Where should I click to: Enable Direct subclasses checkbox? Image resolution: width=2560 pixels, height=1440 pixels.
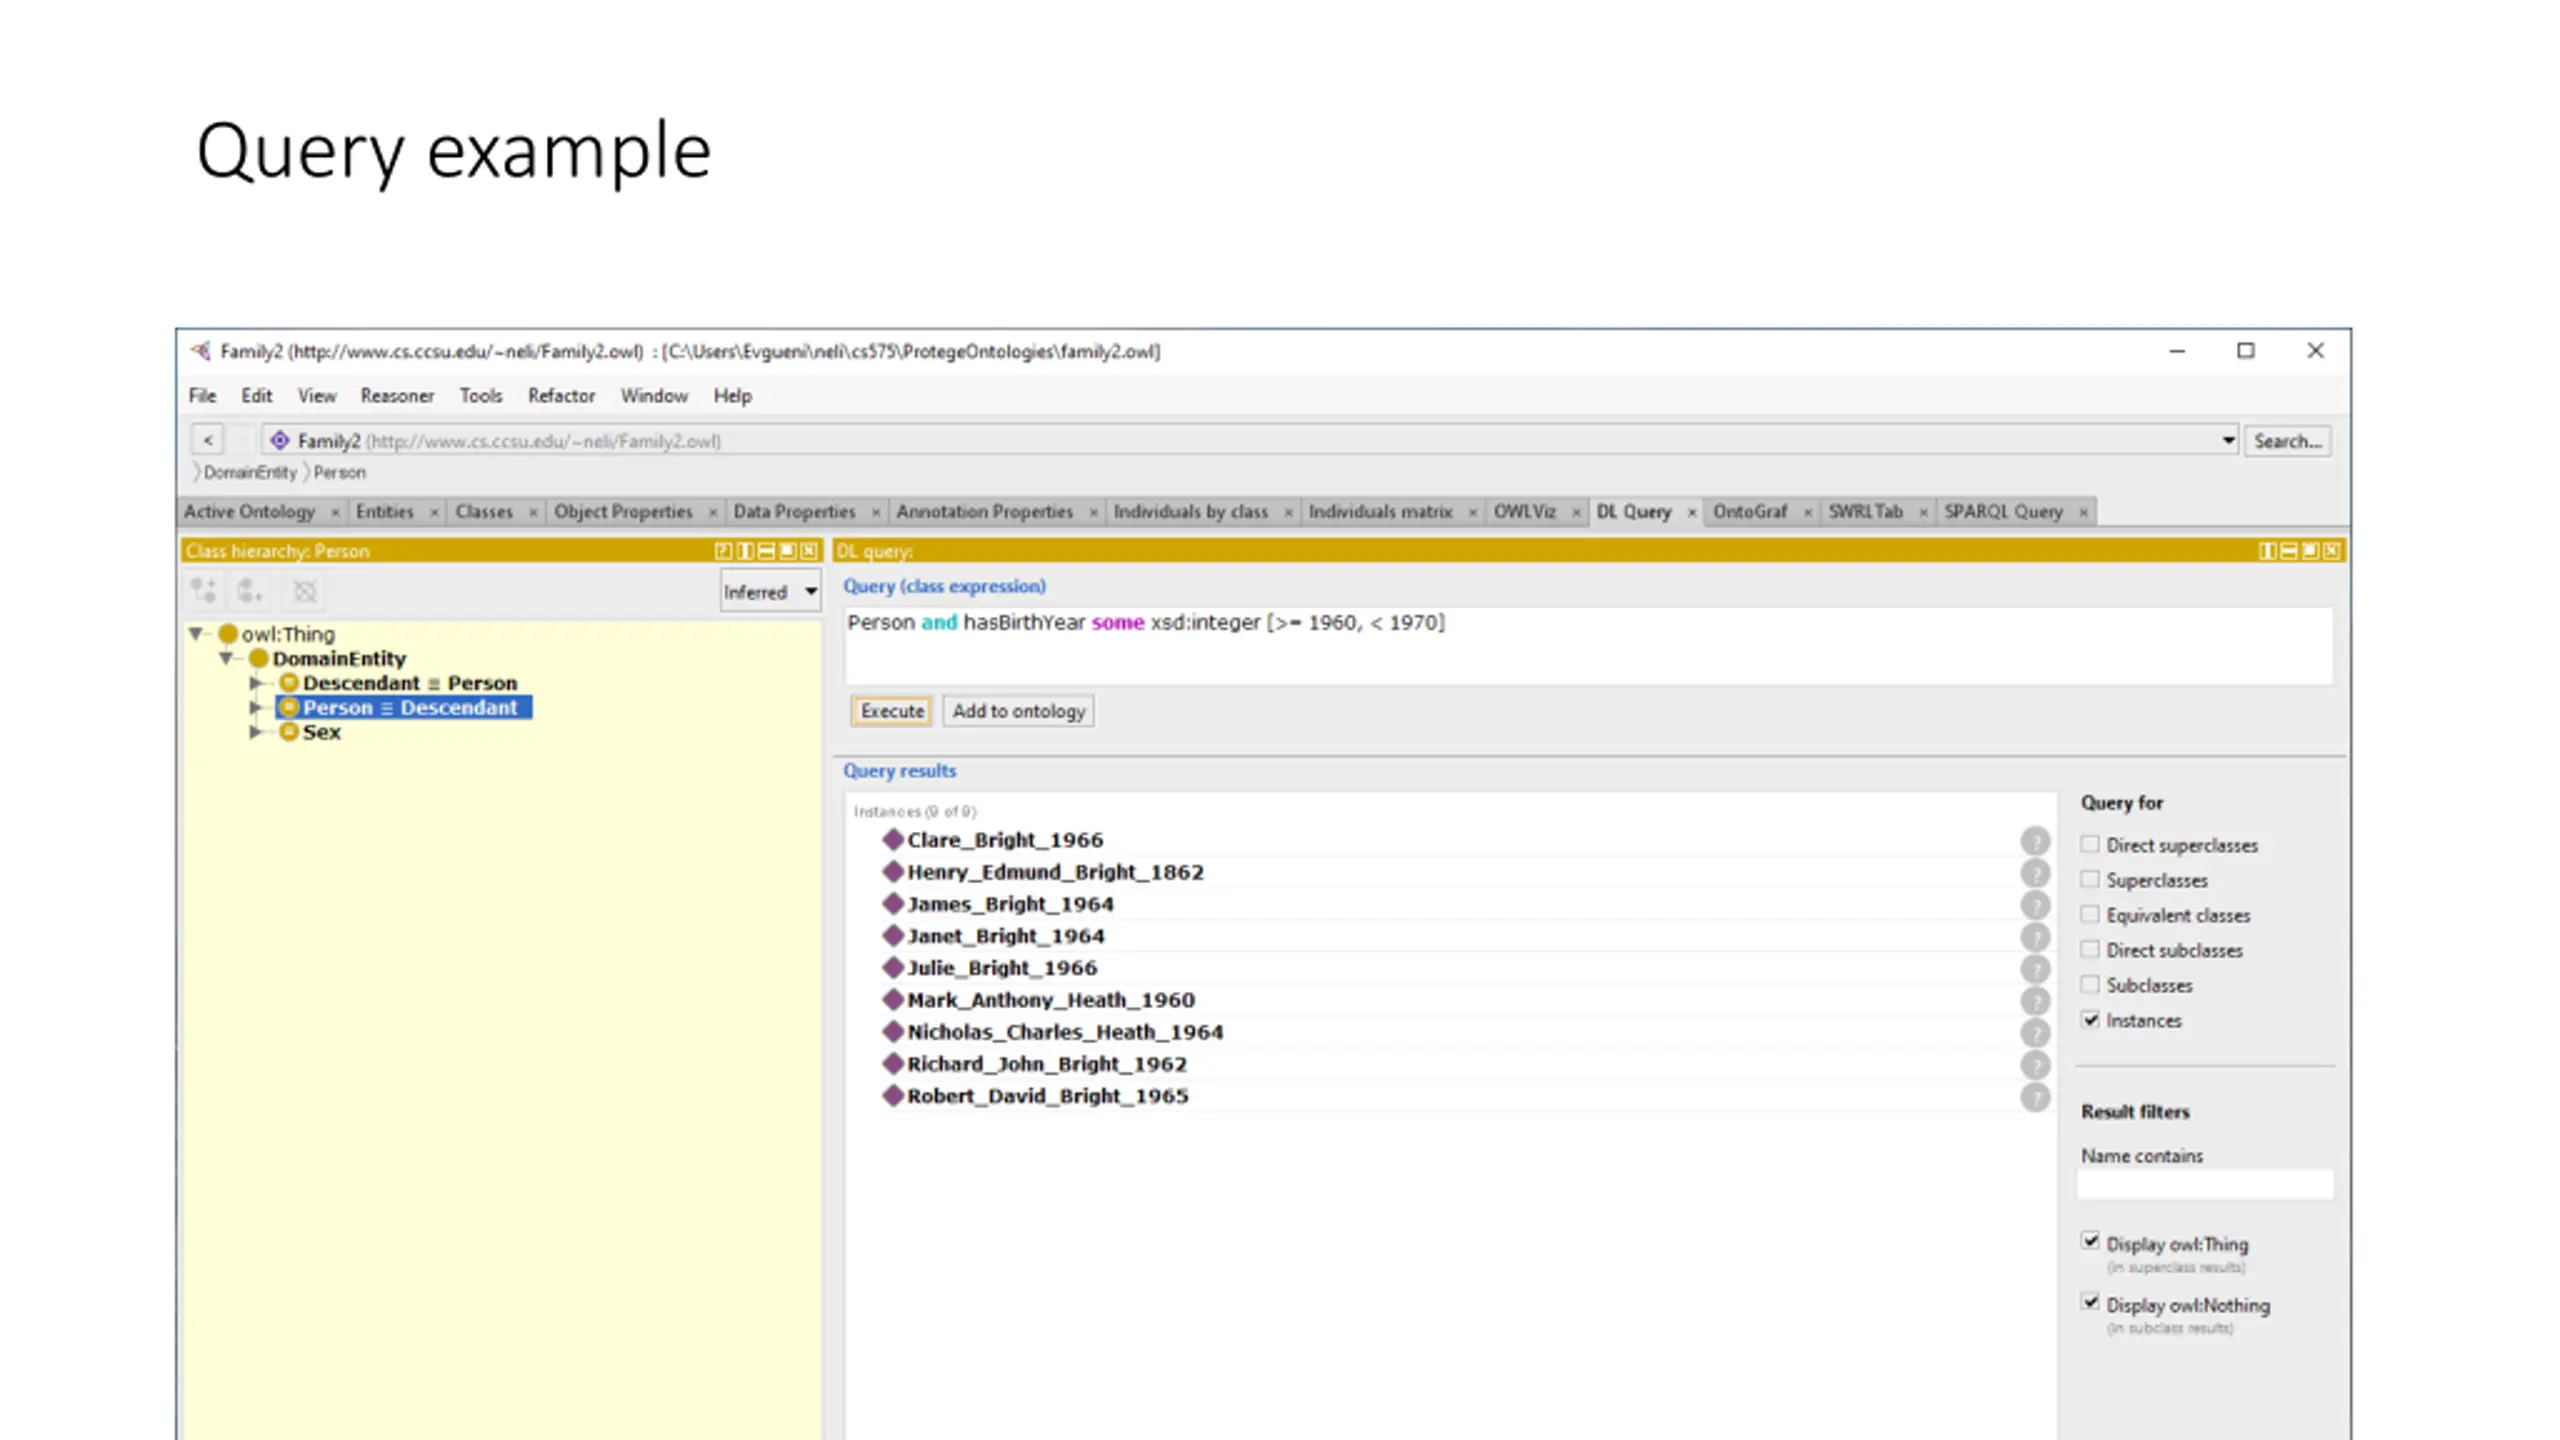click(x=2090, y=949)
